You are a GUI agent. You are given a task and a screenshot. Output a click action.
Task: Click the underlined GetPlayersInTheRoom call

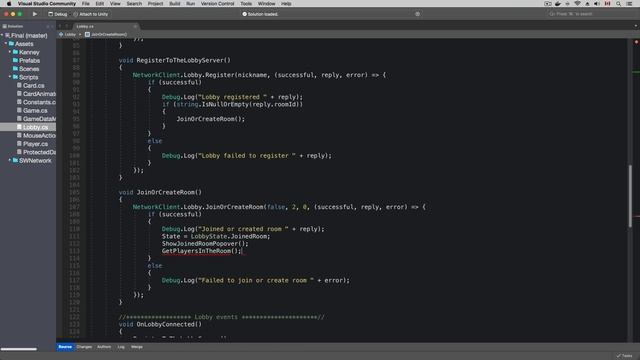pyautogui.click(x=201, y=251)
